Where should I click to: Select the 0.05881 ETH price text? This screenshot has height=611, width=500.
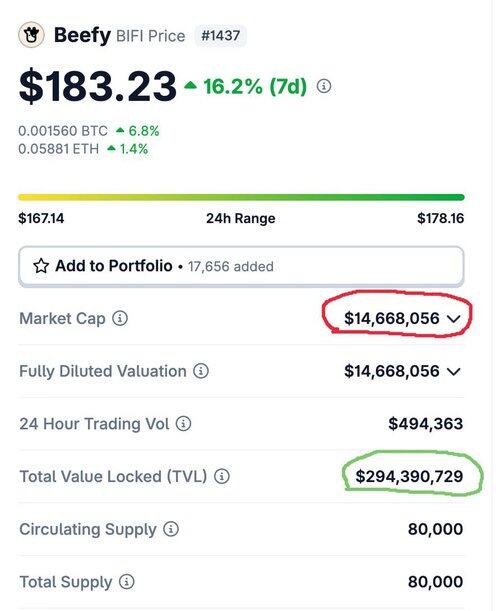[58, 149]
